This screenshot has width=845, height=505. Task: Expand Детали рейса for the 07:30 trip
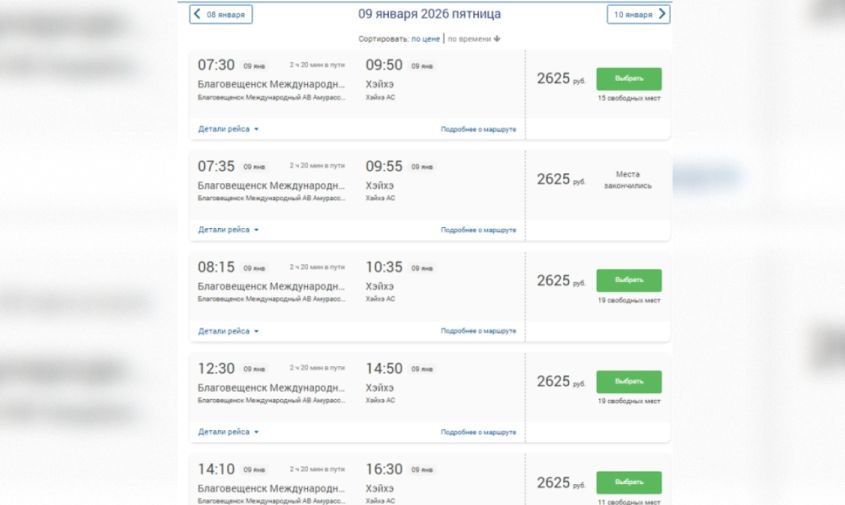(228, 129)
